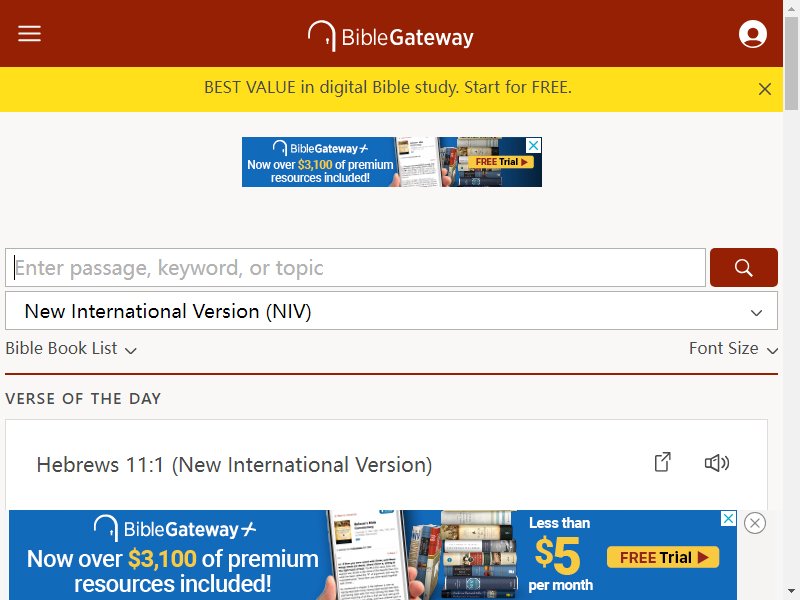Click the vertical page scrollbar thumb
This screenshot has width=800, height=600.
tap(791, 64)
